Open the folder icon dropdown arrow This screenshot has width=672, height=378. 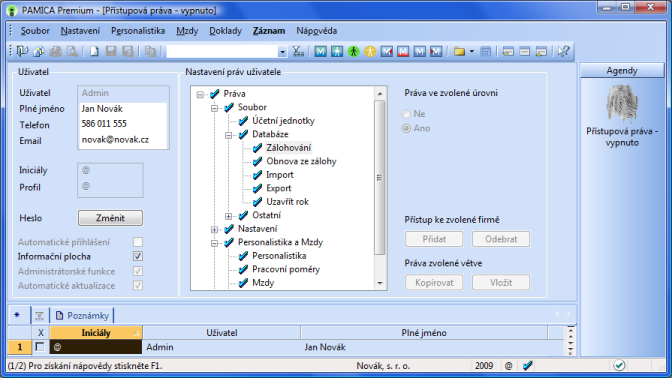coord(472,51)
